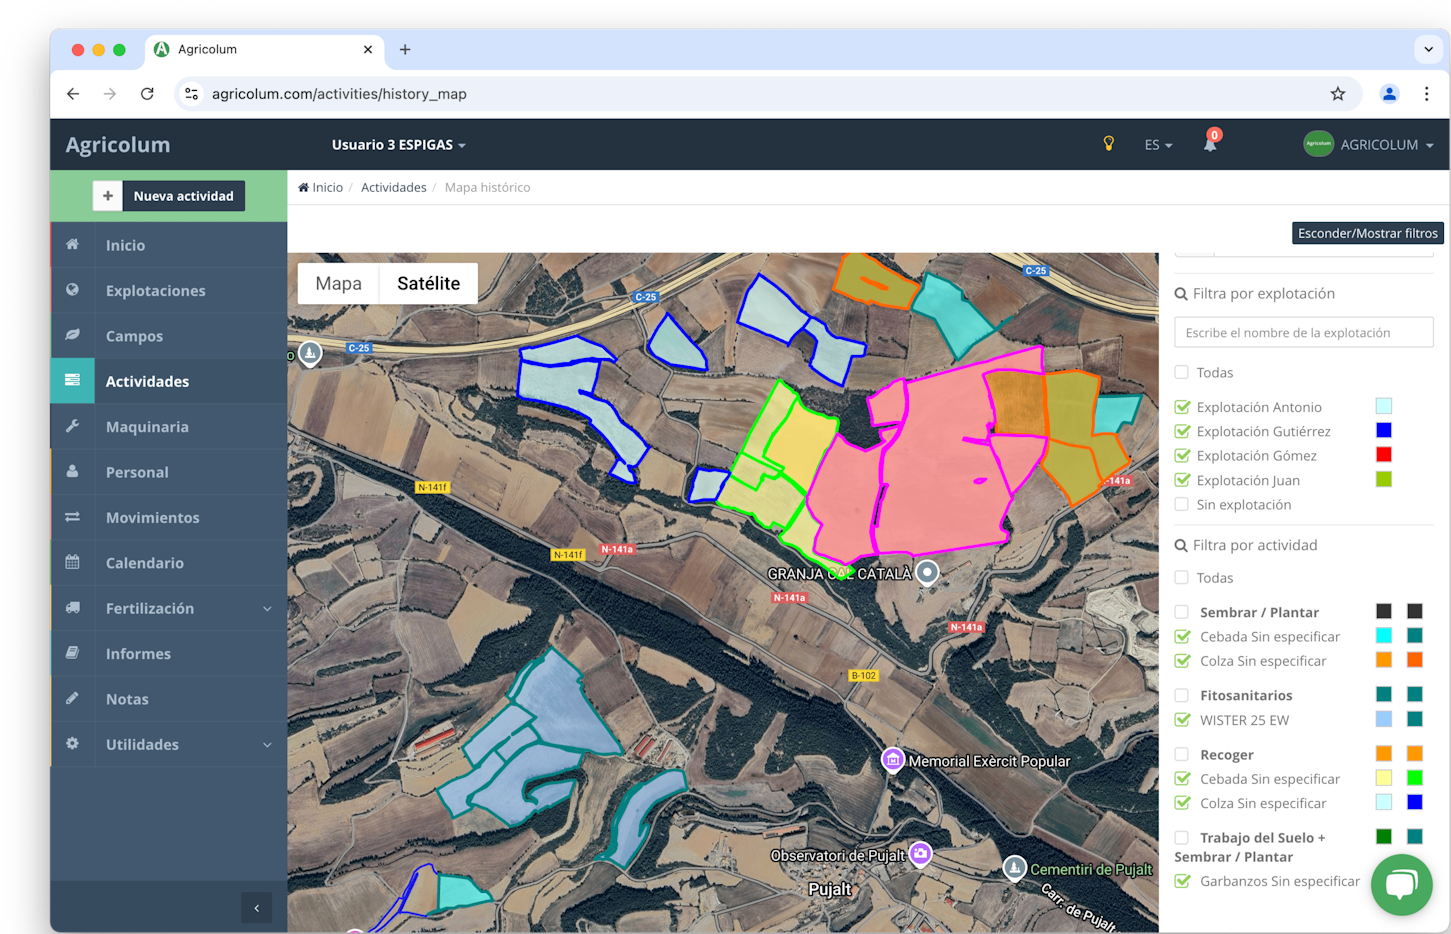Toggle the WISTER 25 EW checkbox
Image resolution: width=1451 pixels, height=934 pixels.
(1182, 720)
